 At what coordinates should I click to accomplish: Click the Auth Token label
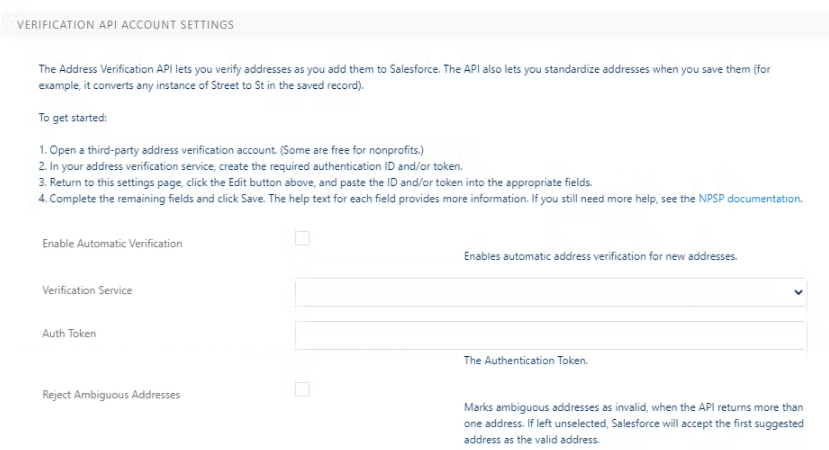pyautogui.click(x=69, y=333)
